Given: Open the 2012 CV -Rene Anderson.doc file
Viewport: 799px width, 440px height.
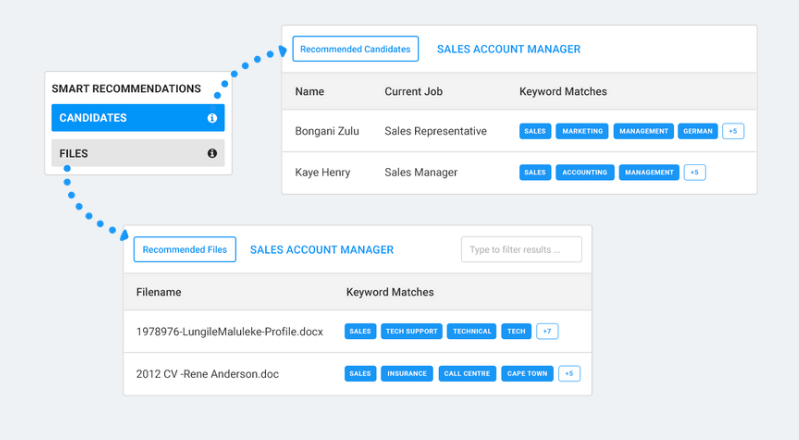Looking at the screenshot, I should click(207, 374).
